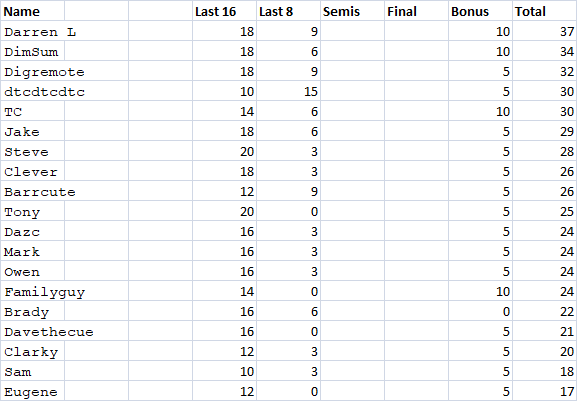Click the Final column header cell

click(x=416, y=11)
